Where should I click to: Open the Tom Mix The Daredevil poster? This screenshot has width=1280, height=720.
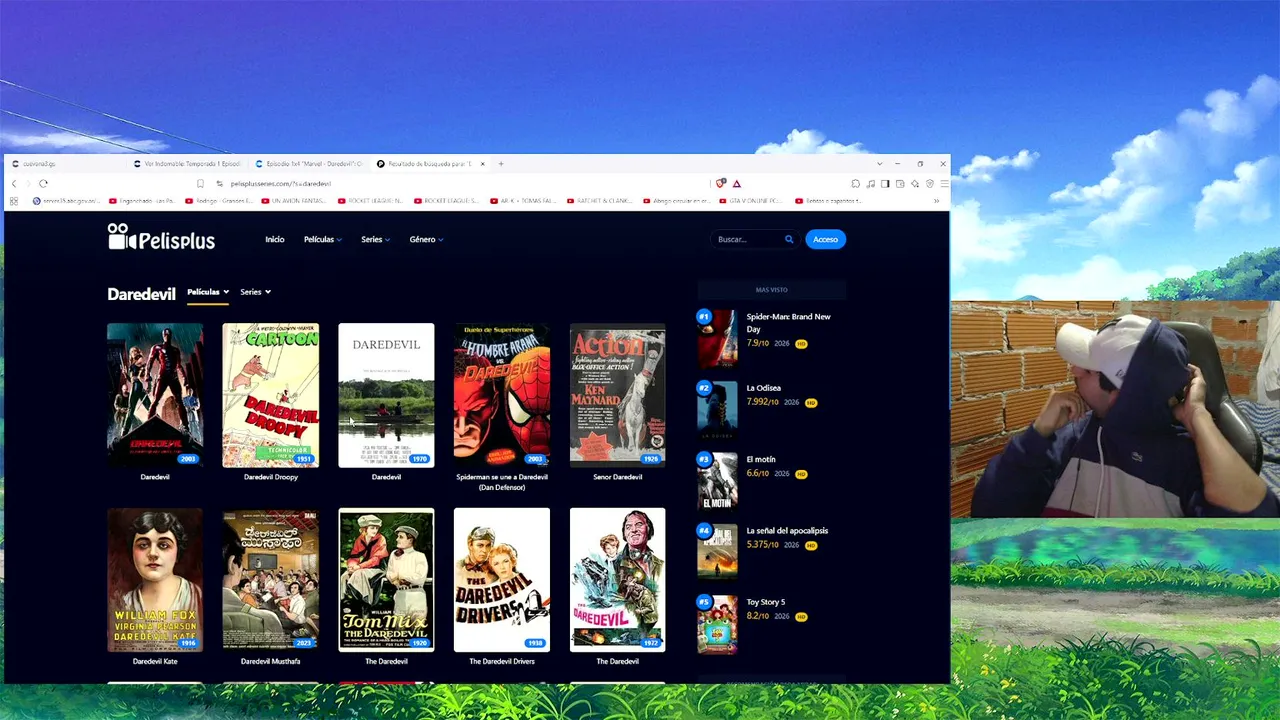386,580
